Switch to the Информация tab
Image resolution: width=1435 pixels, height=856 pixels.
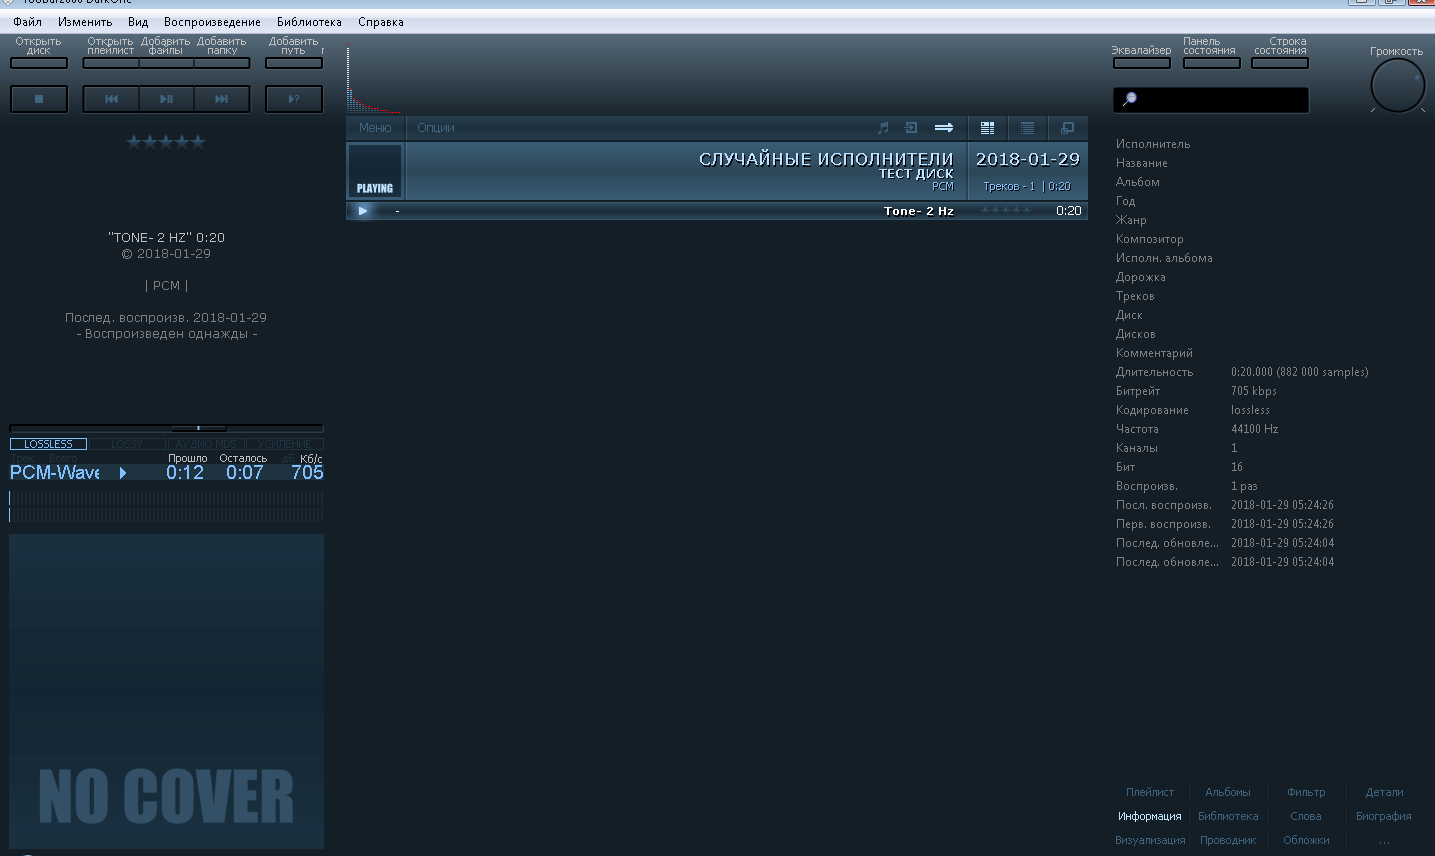(1150, 816)
